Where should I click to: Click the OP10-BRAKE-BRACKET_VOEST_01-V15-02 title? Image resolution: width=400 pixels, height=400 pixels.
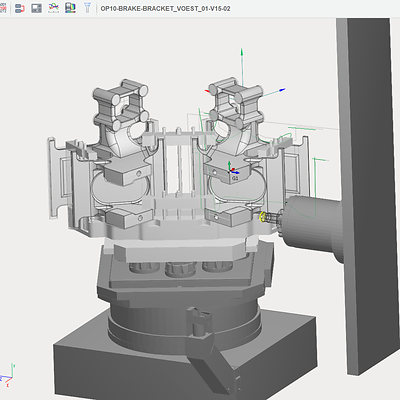tap(165, 9)
